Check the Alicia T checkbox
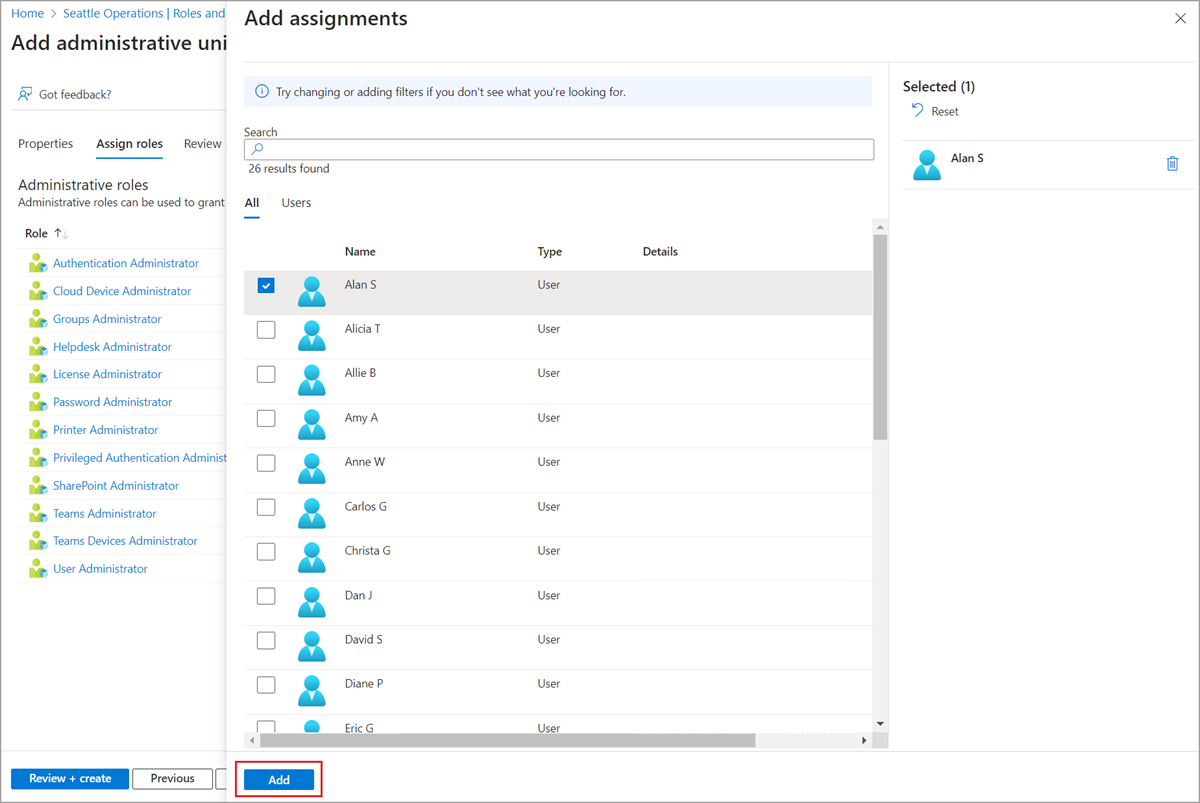The height and width of the screenshot is (803, 1200). pos(266,329)
